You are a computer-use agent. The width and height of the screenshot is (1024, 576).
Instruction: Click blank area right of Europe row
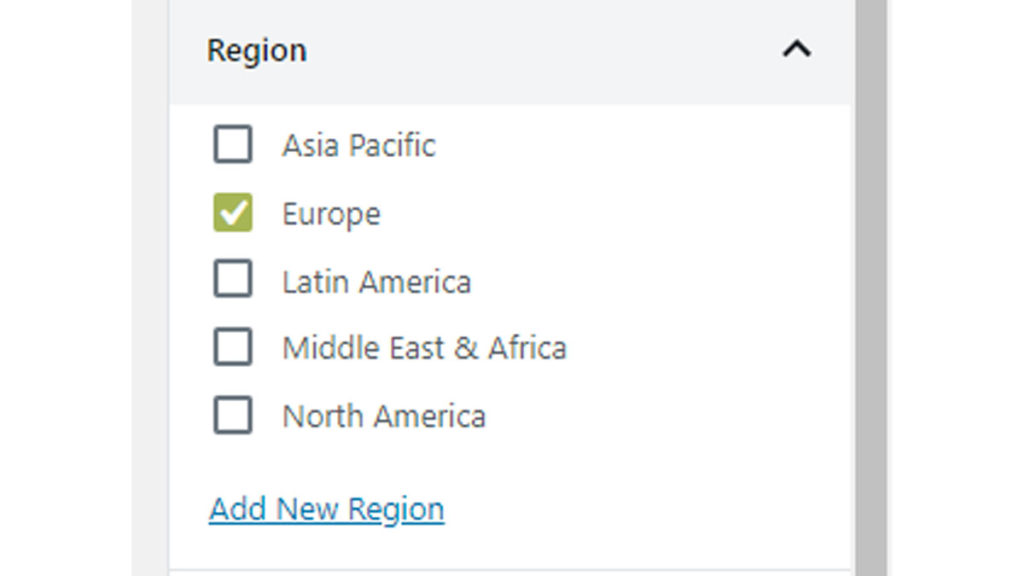tap(620, 214)
